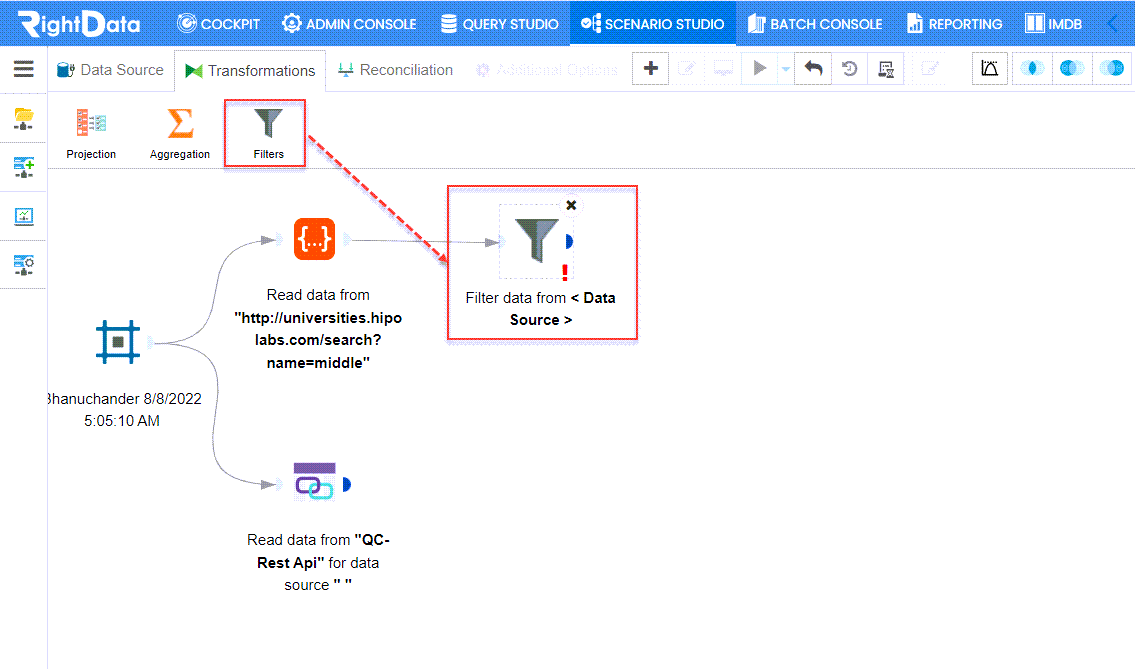Select the Projection transformation
The width and height of the screenshot is (1135, 669).
click(x=91, y=133)
